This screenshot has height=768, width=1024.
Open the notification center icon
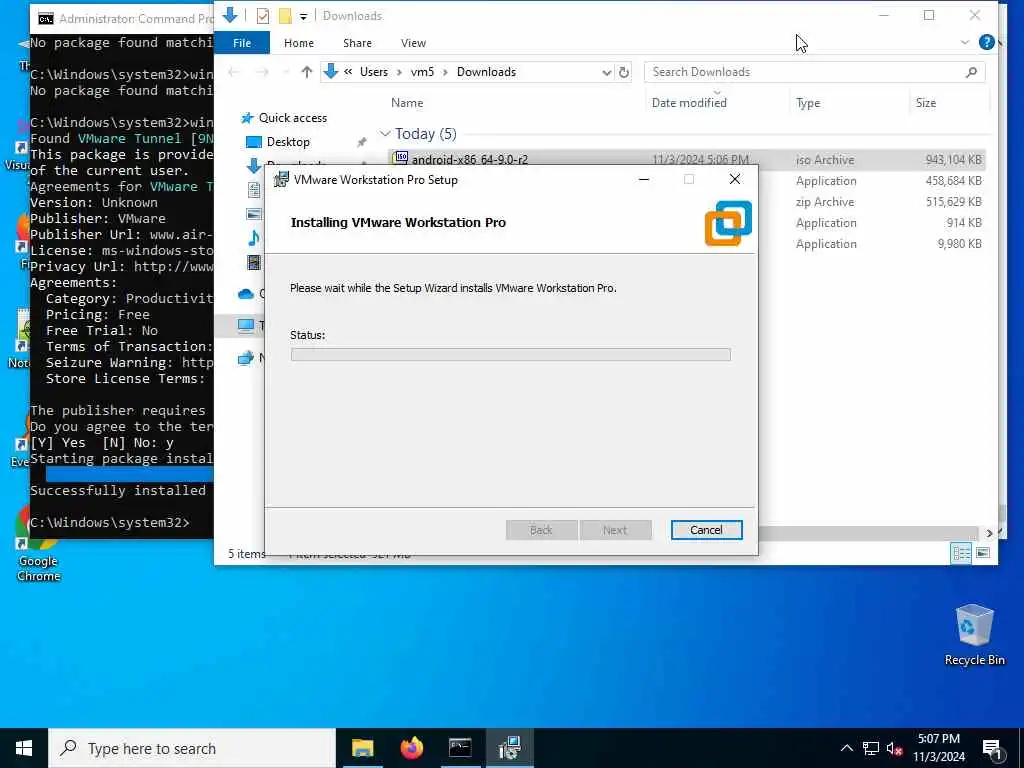click(993, 749)
